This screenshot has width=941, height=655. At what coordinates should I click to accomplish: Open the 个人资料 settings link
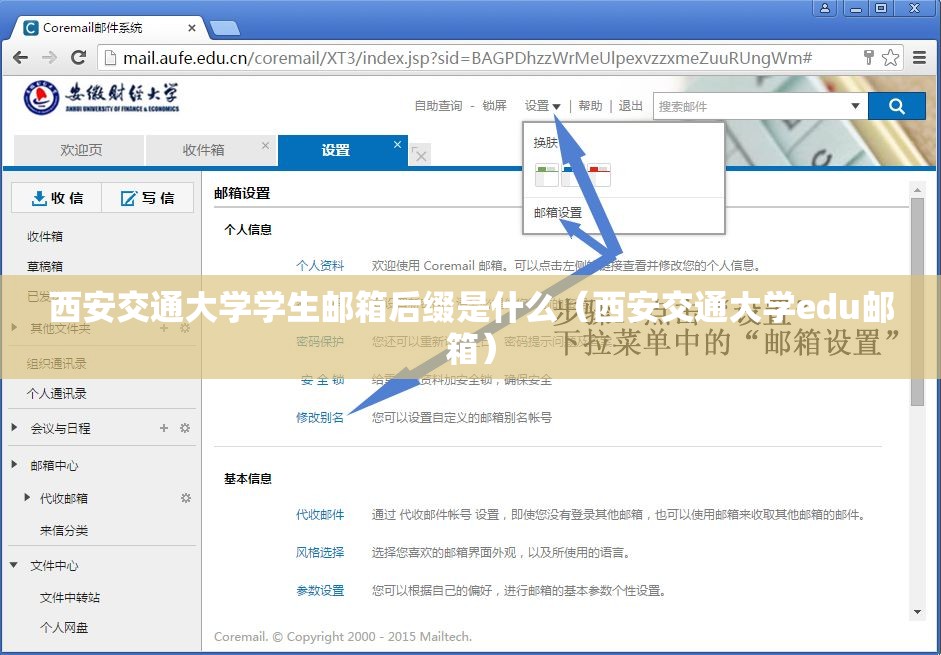point(320,265)
